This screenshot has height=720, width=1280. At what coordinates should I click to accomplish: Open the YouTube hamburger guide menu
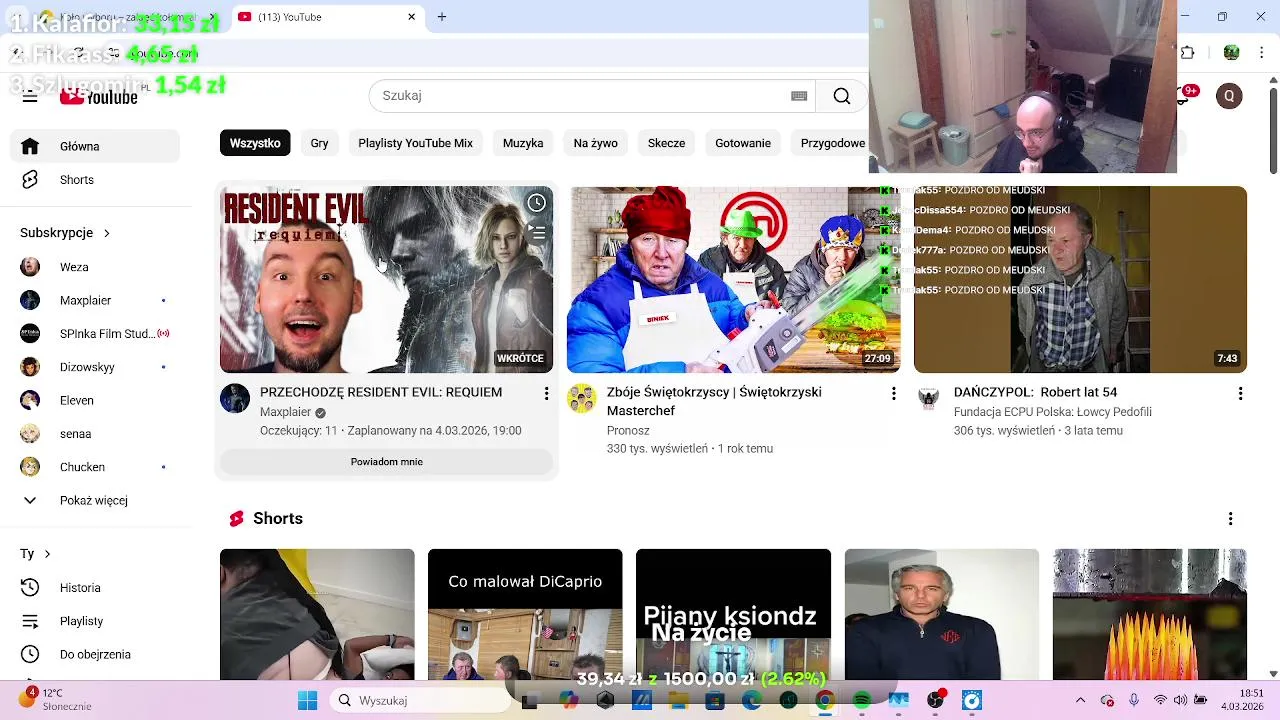pyautogui.click(x=30, y=96)
